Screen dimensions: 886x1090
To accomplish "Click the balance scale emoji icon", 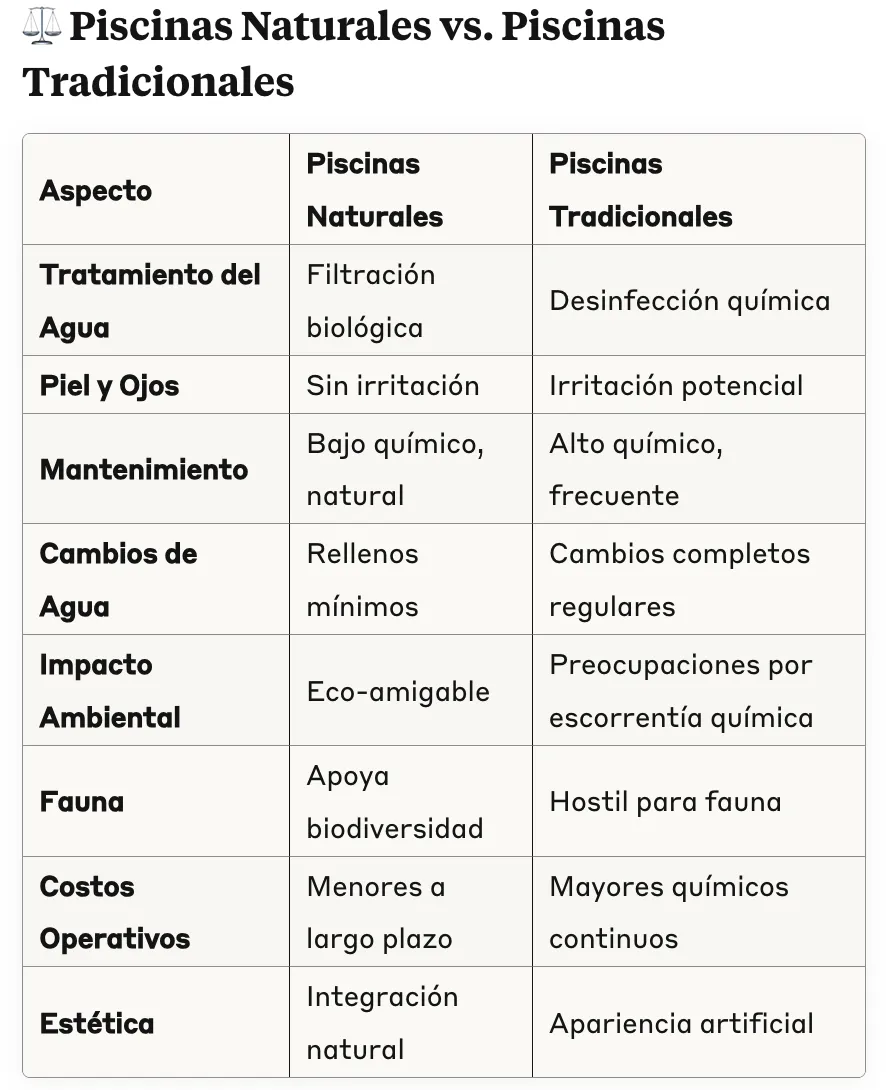I will coord(41,26).
